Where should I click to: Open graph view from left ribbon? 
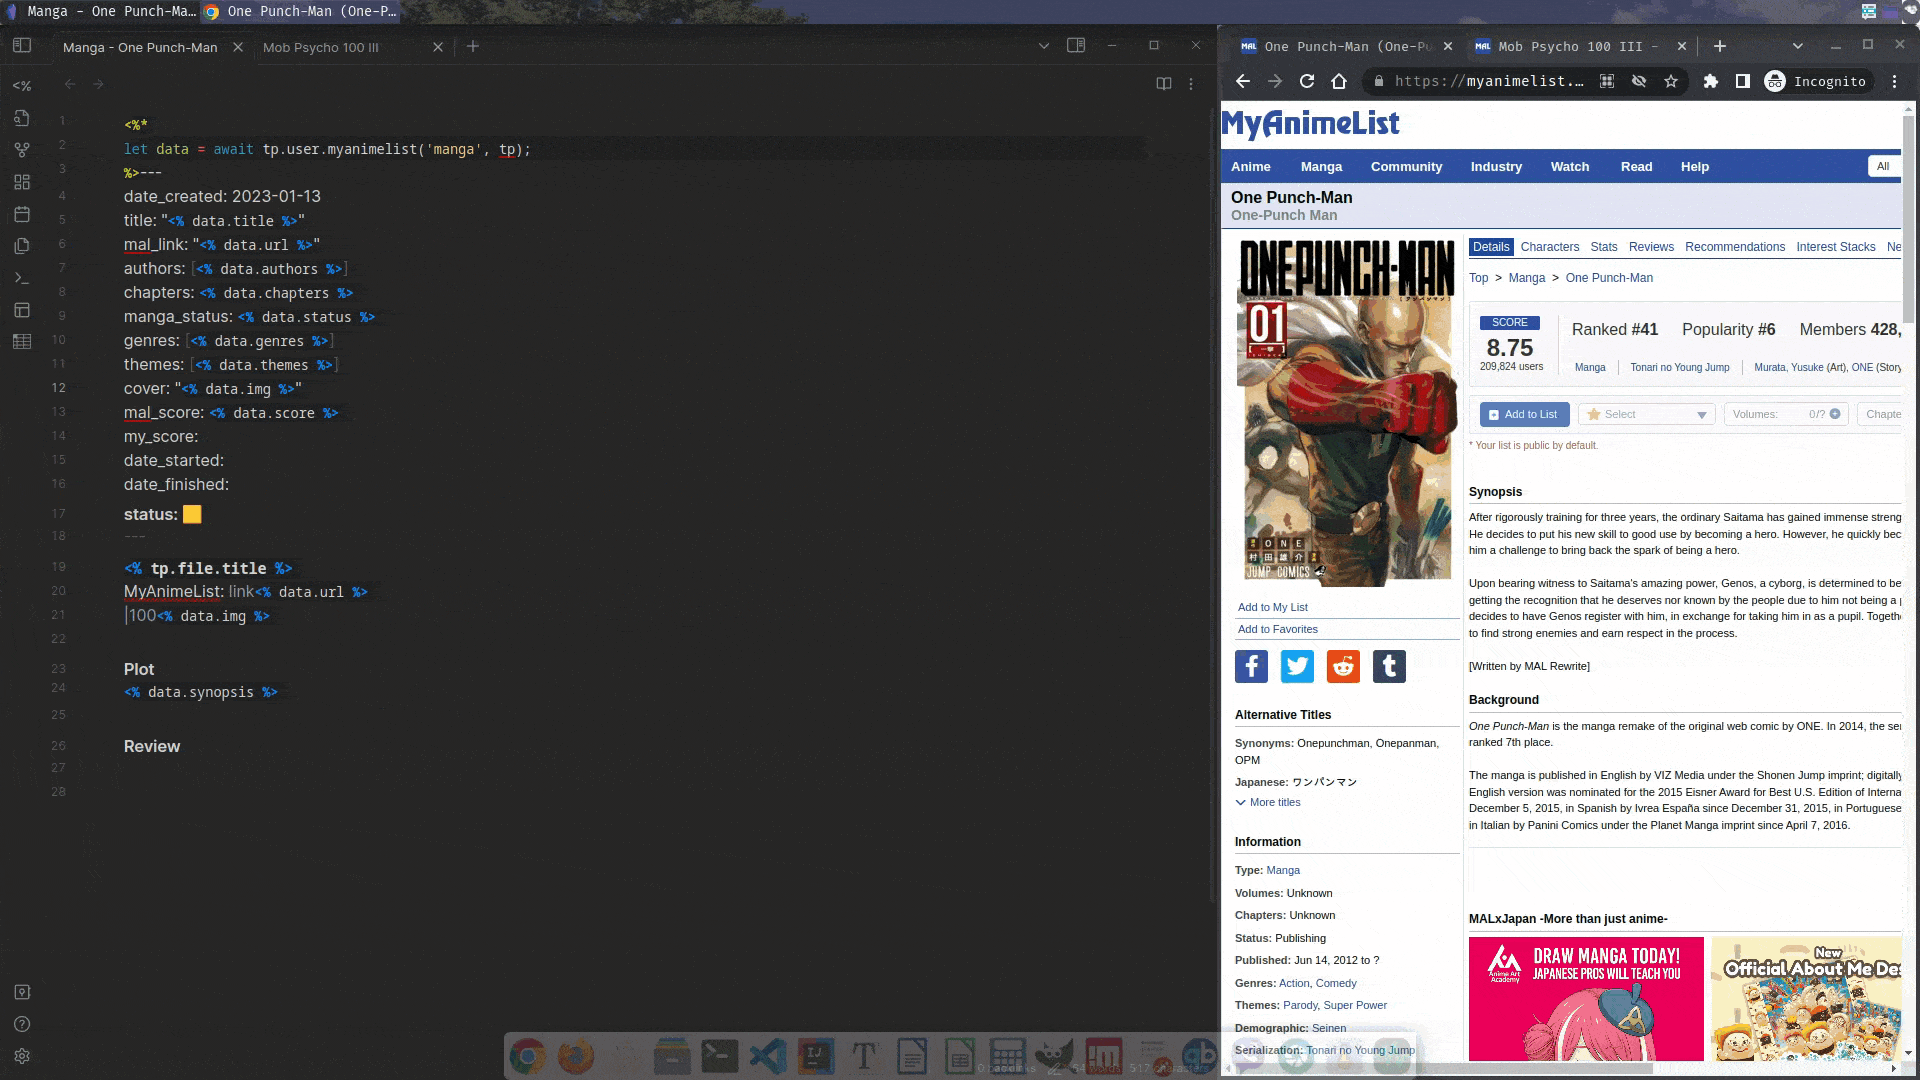pos(22,150)
